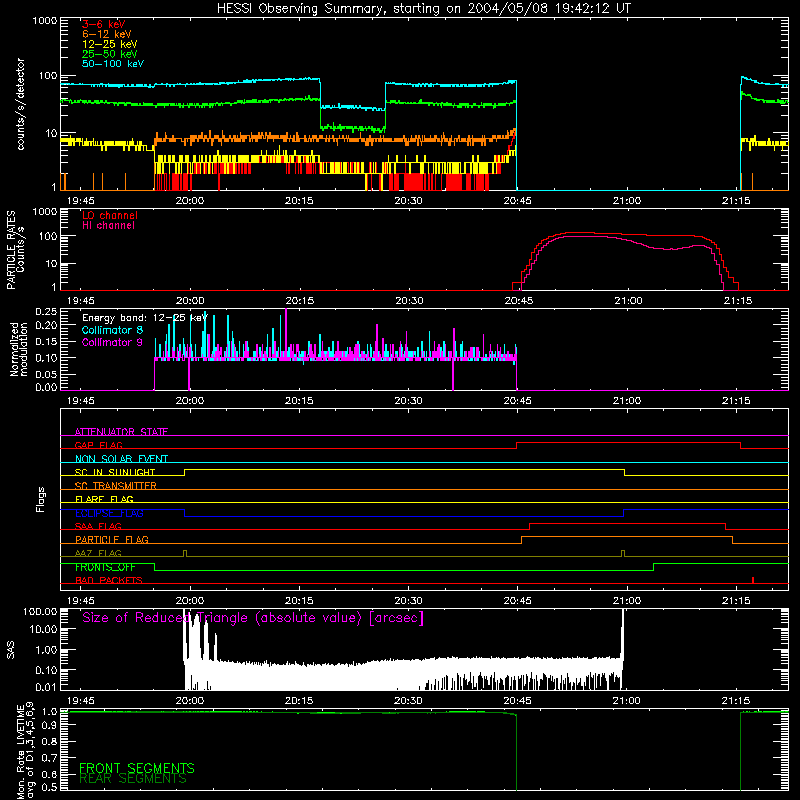Click the counts/s/detector axis label
Viewport: 800px width, 800px height.
[21, 104]
